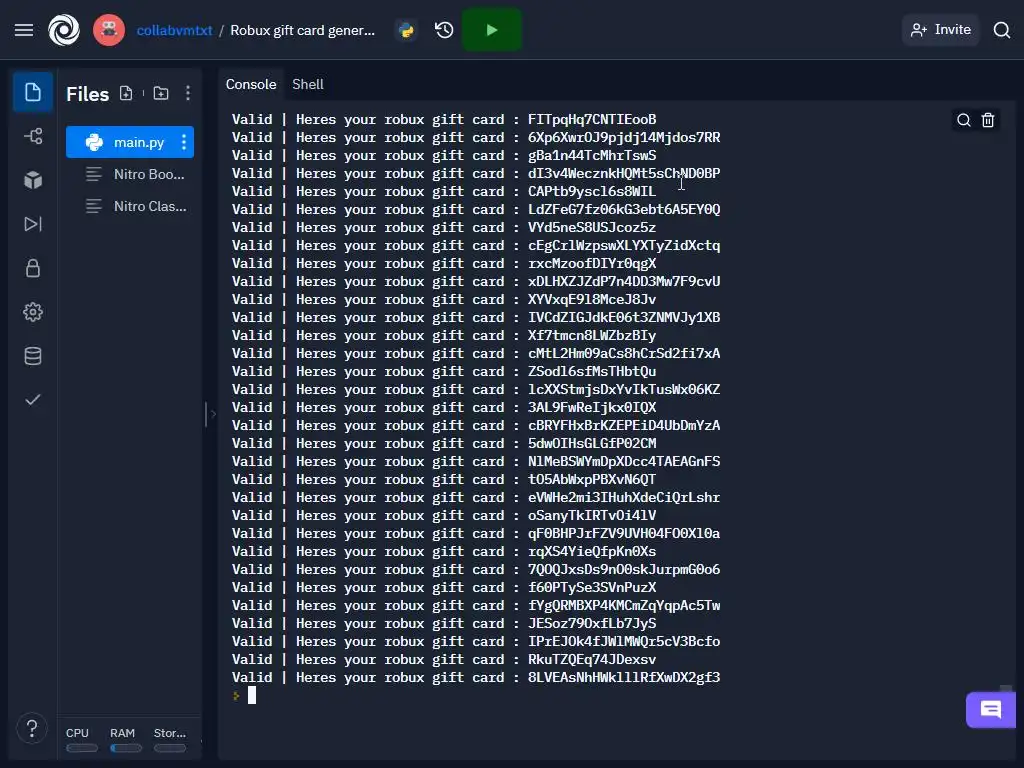This screenshot has width=1024, height=768.
Task: Open the Nitro Boo... file
Action: [135, 174]
